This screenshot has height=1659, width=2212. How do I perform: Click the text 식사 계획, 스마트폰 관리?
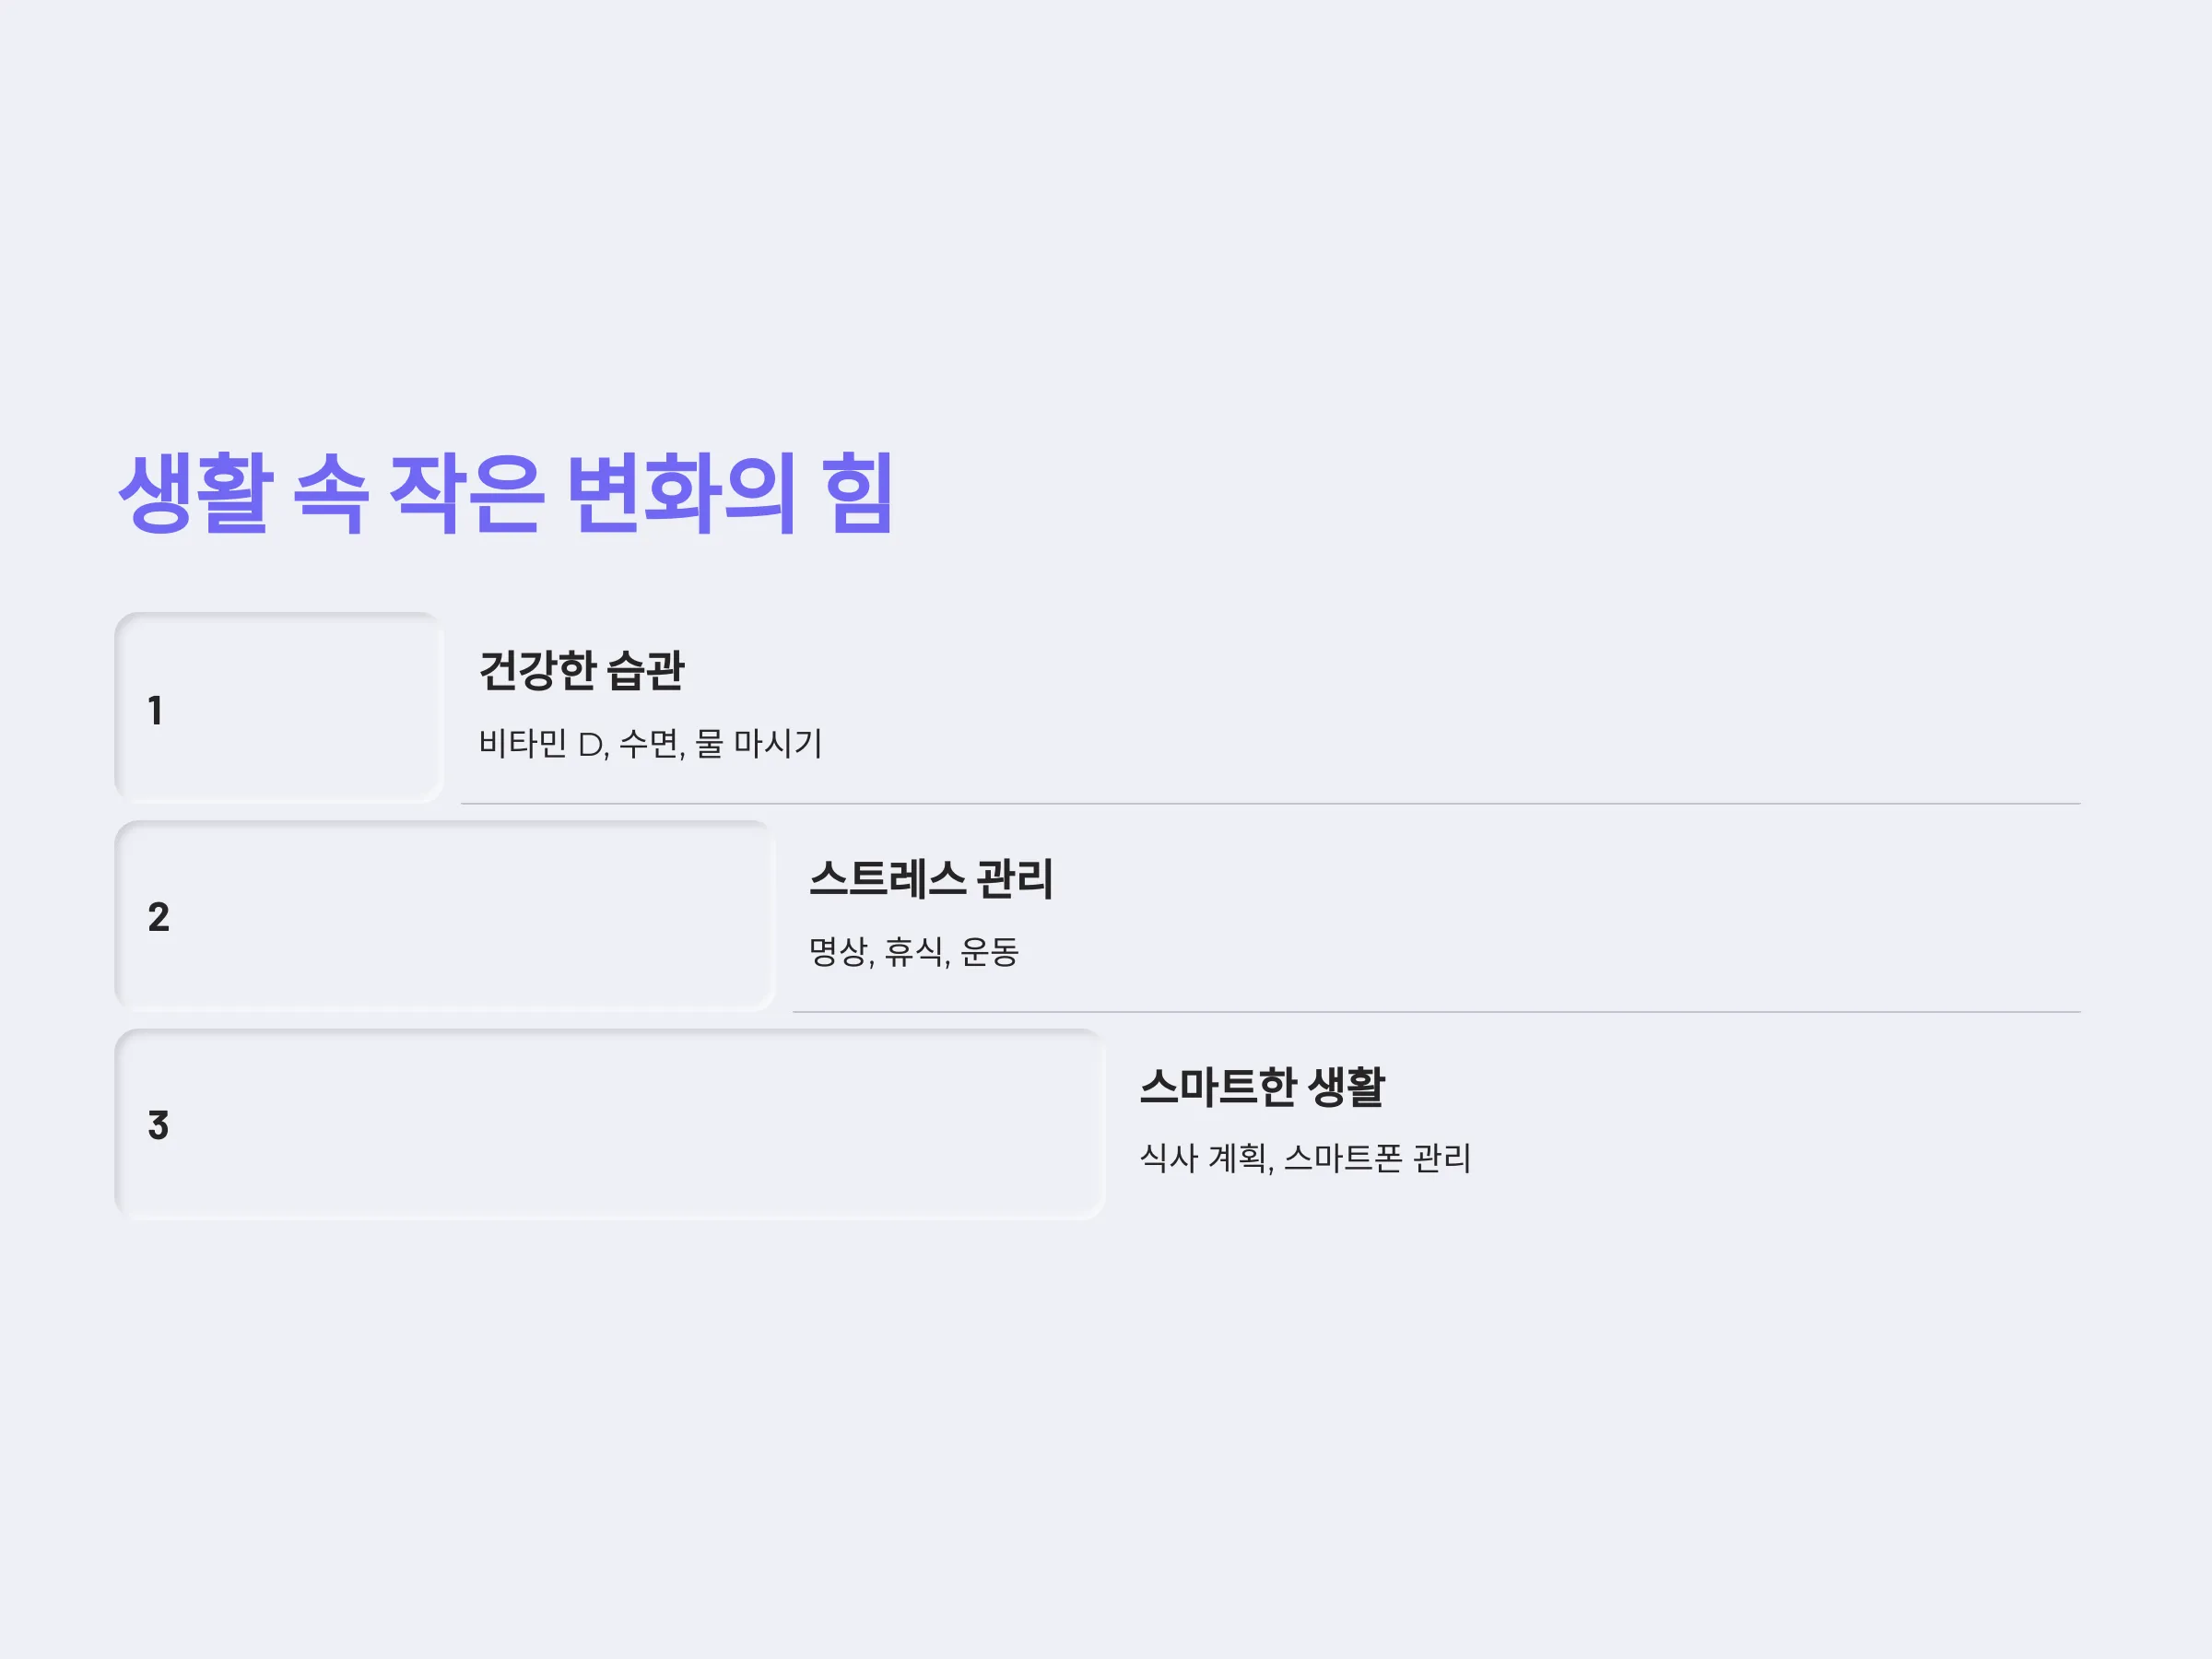tap(1305, 1158)
